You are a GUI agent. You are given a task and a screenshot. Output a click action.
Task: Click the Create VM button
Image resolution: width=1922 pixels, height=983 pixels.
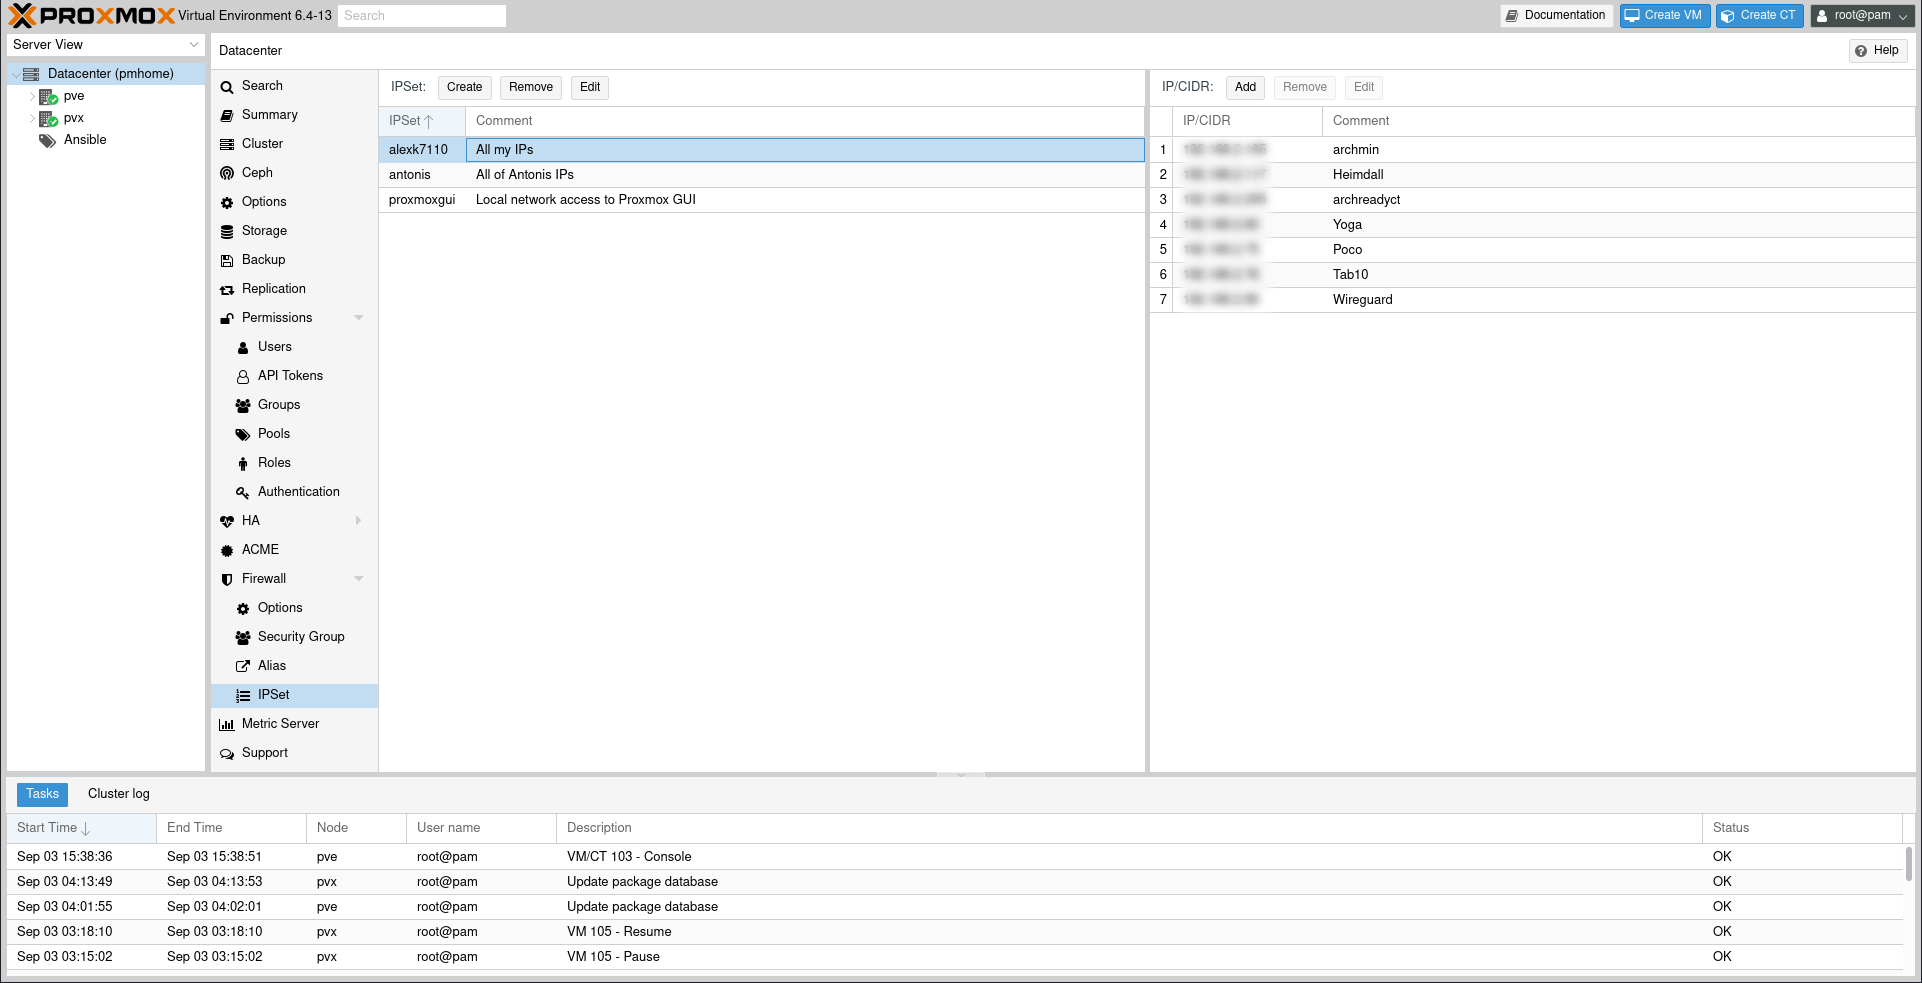[x=1664, y=15]
